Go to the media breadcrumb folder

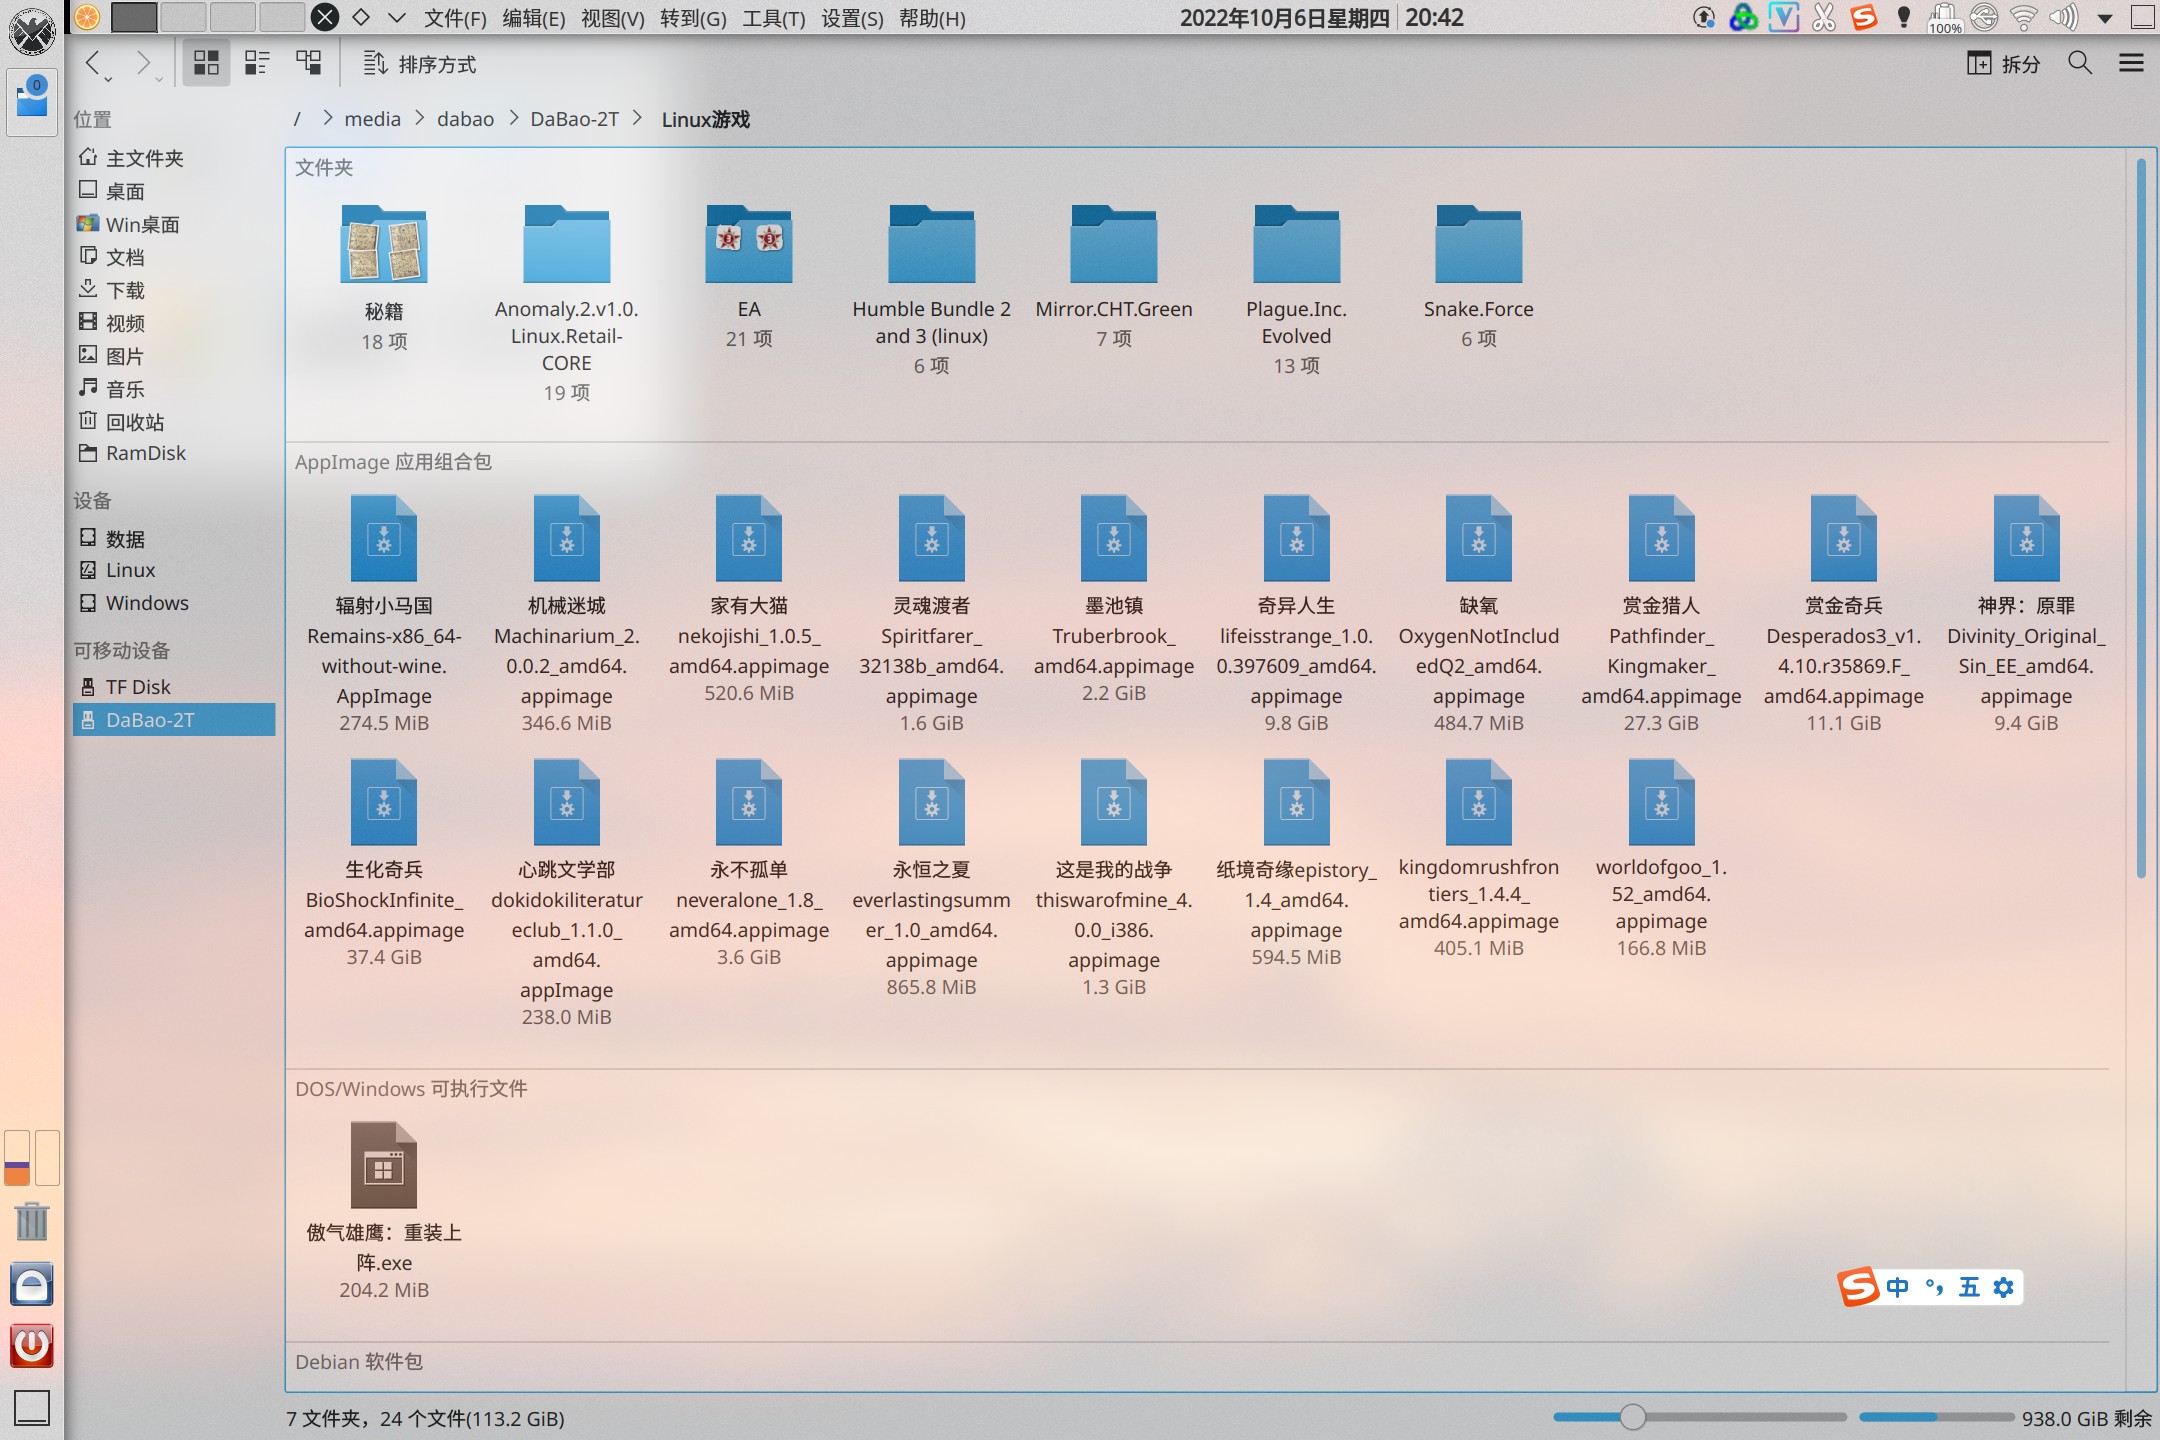371,118
